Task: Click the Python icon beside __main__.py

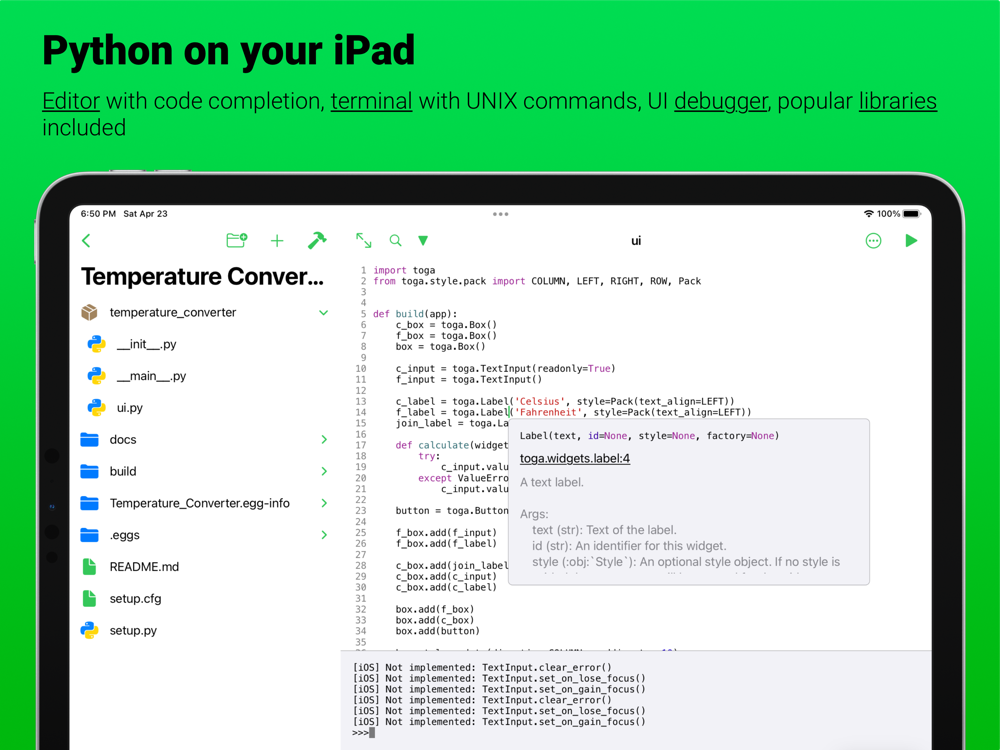Action: (x=96, y=376)
